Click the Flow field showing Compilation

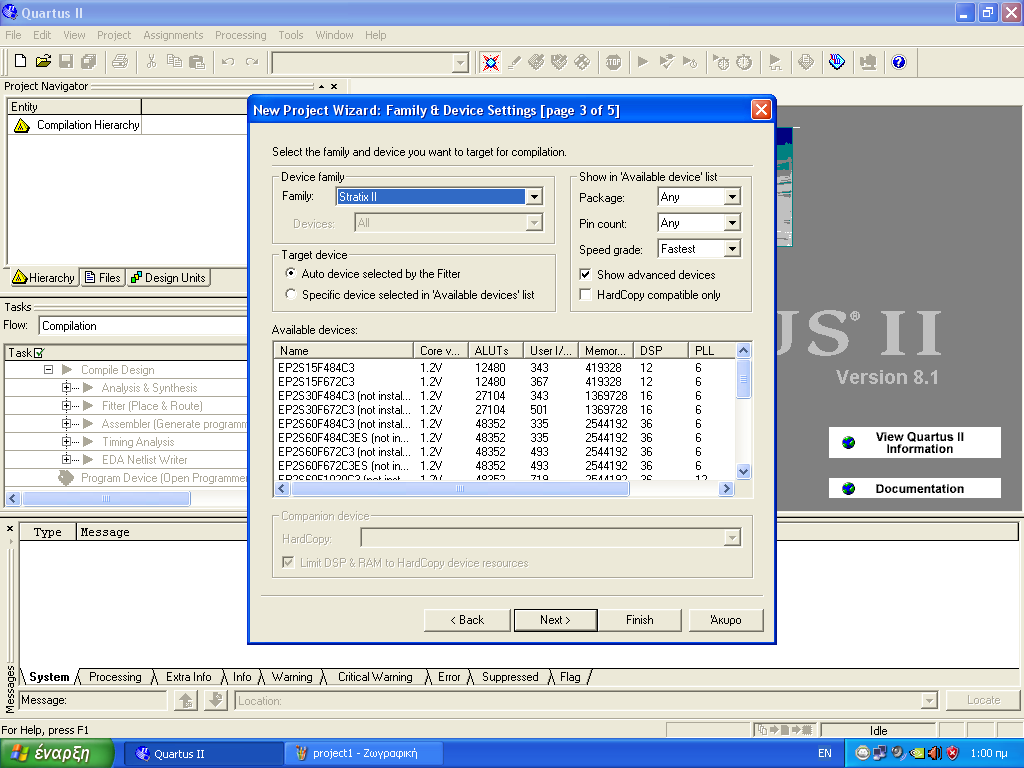(144, 326)
